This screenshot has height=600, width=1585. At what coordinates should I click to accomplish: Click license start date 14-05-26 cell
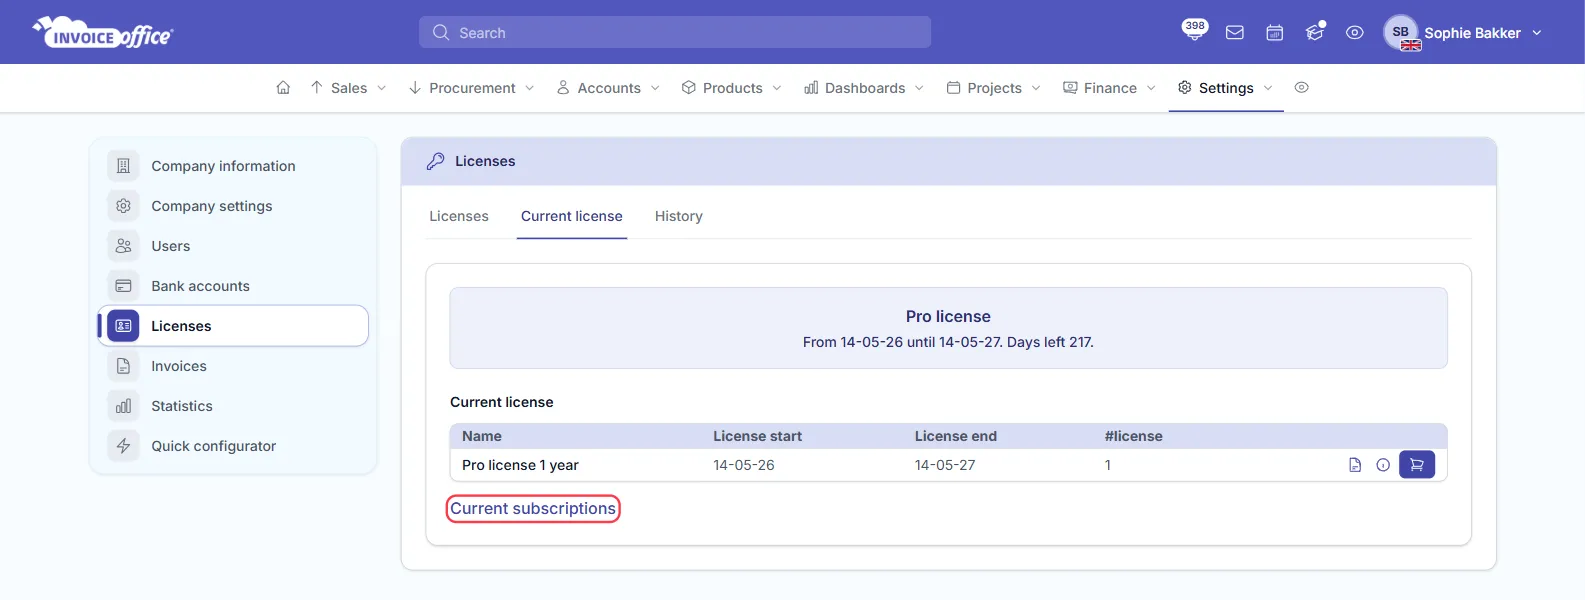point(743,465)
